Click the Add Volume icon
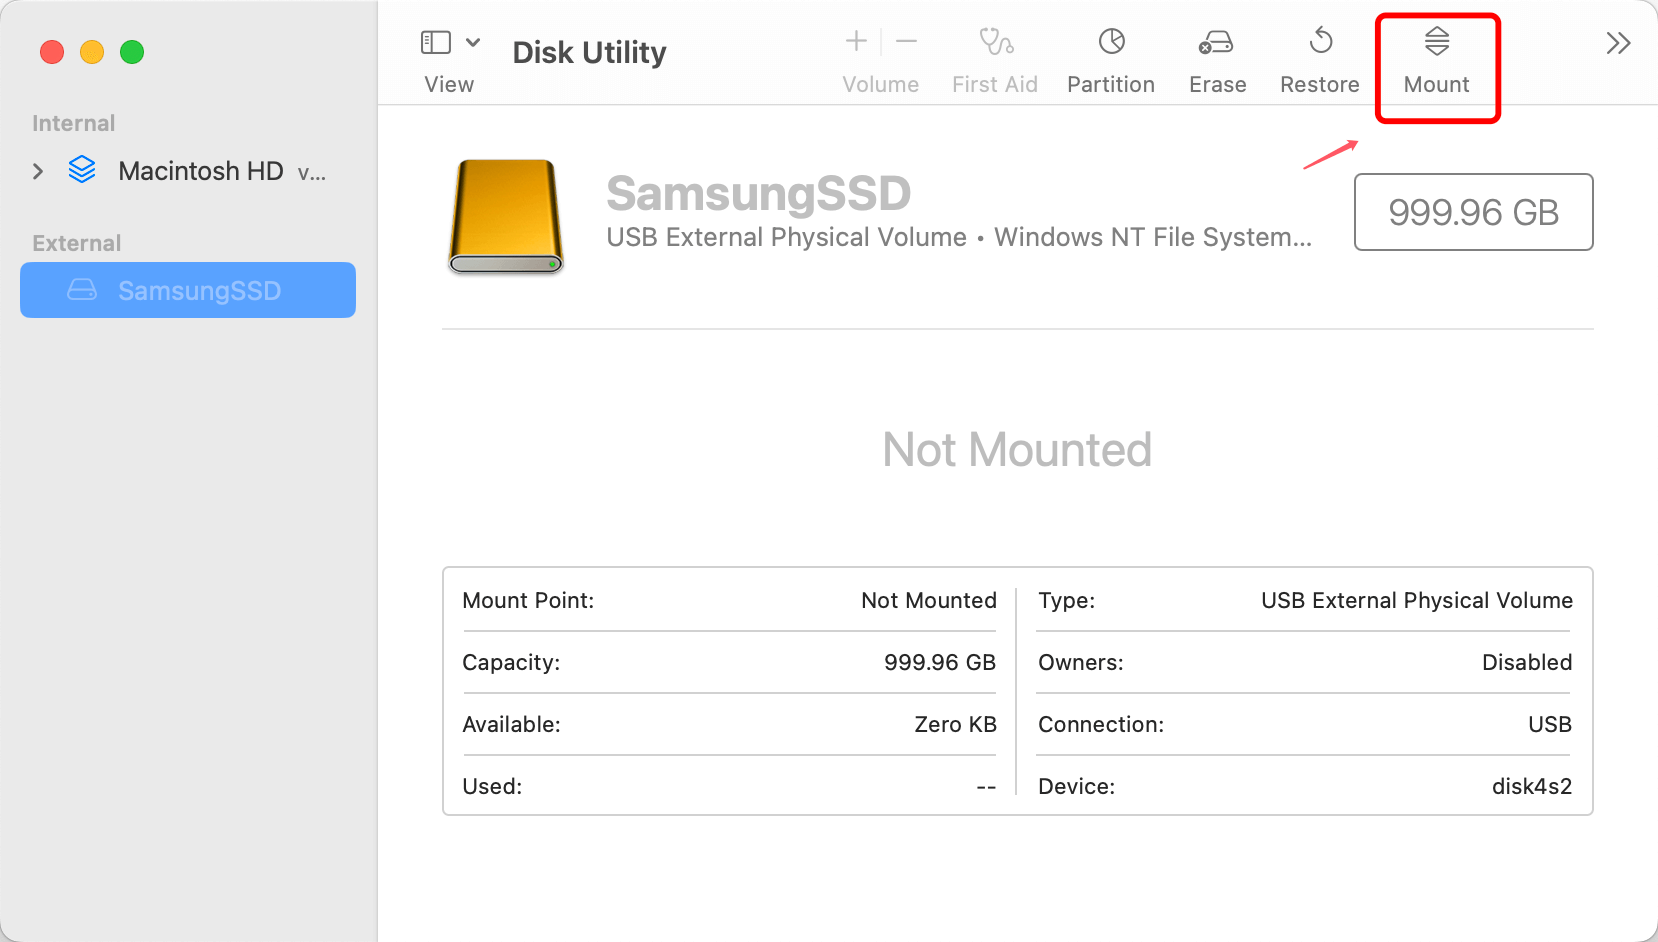Image resolution: width=1658 pixels, height=942 pixels. click(856, 42)
